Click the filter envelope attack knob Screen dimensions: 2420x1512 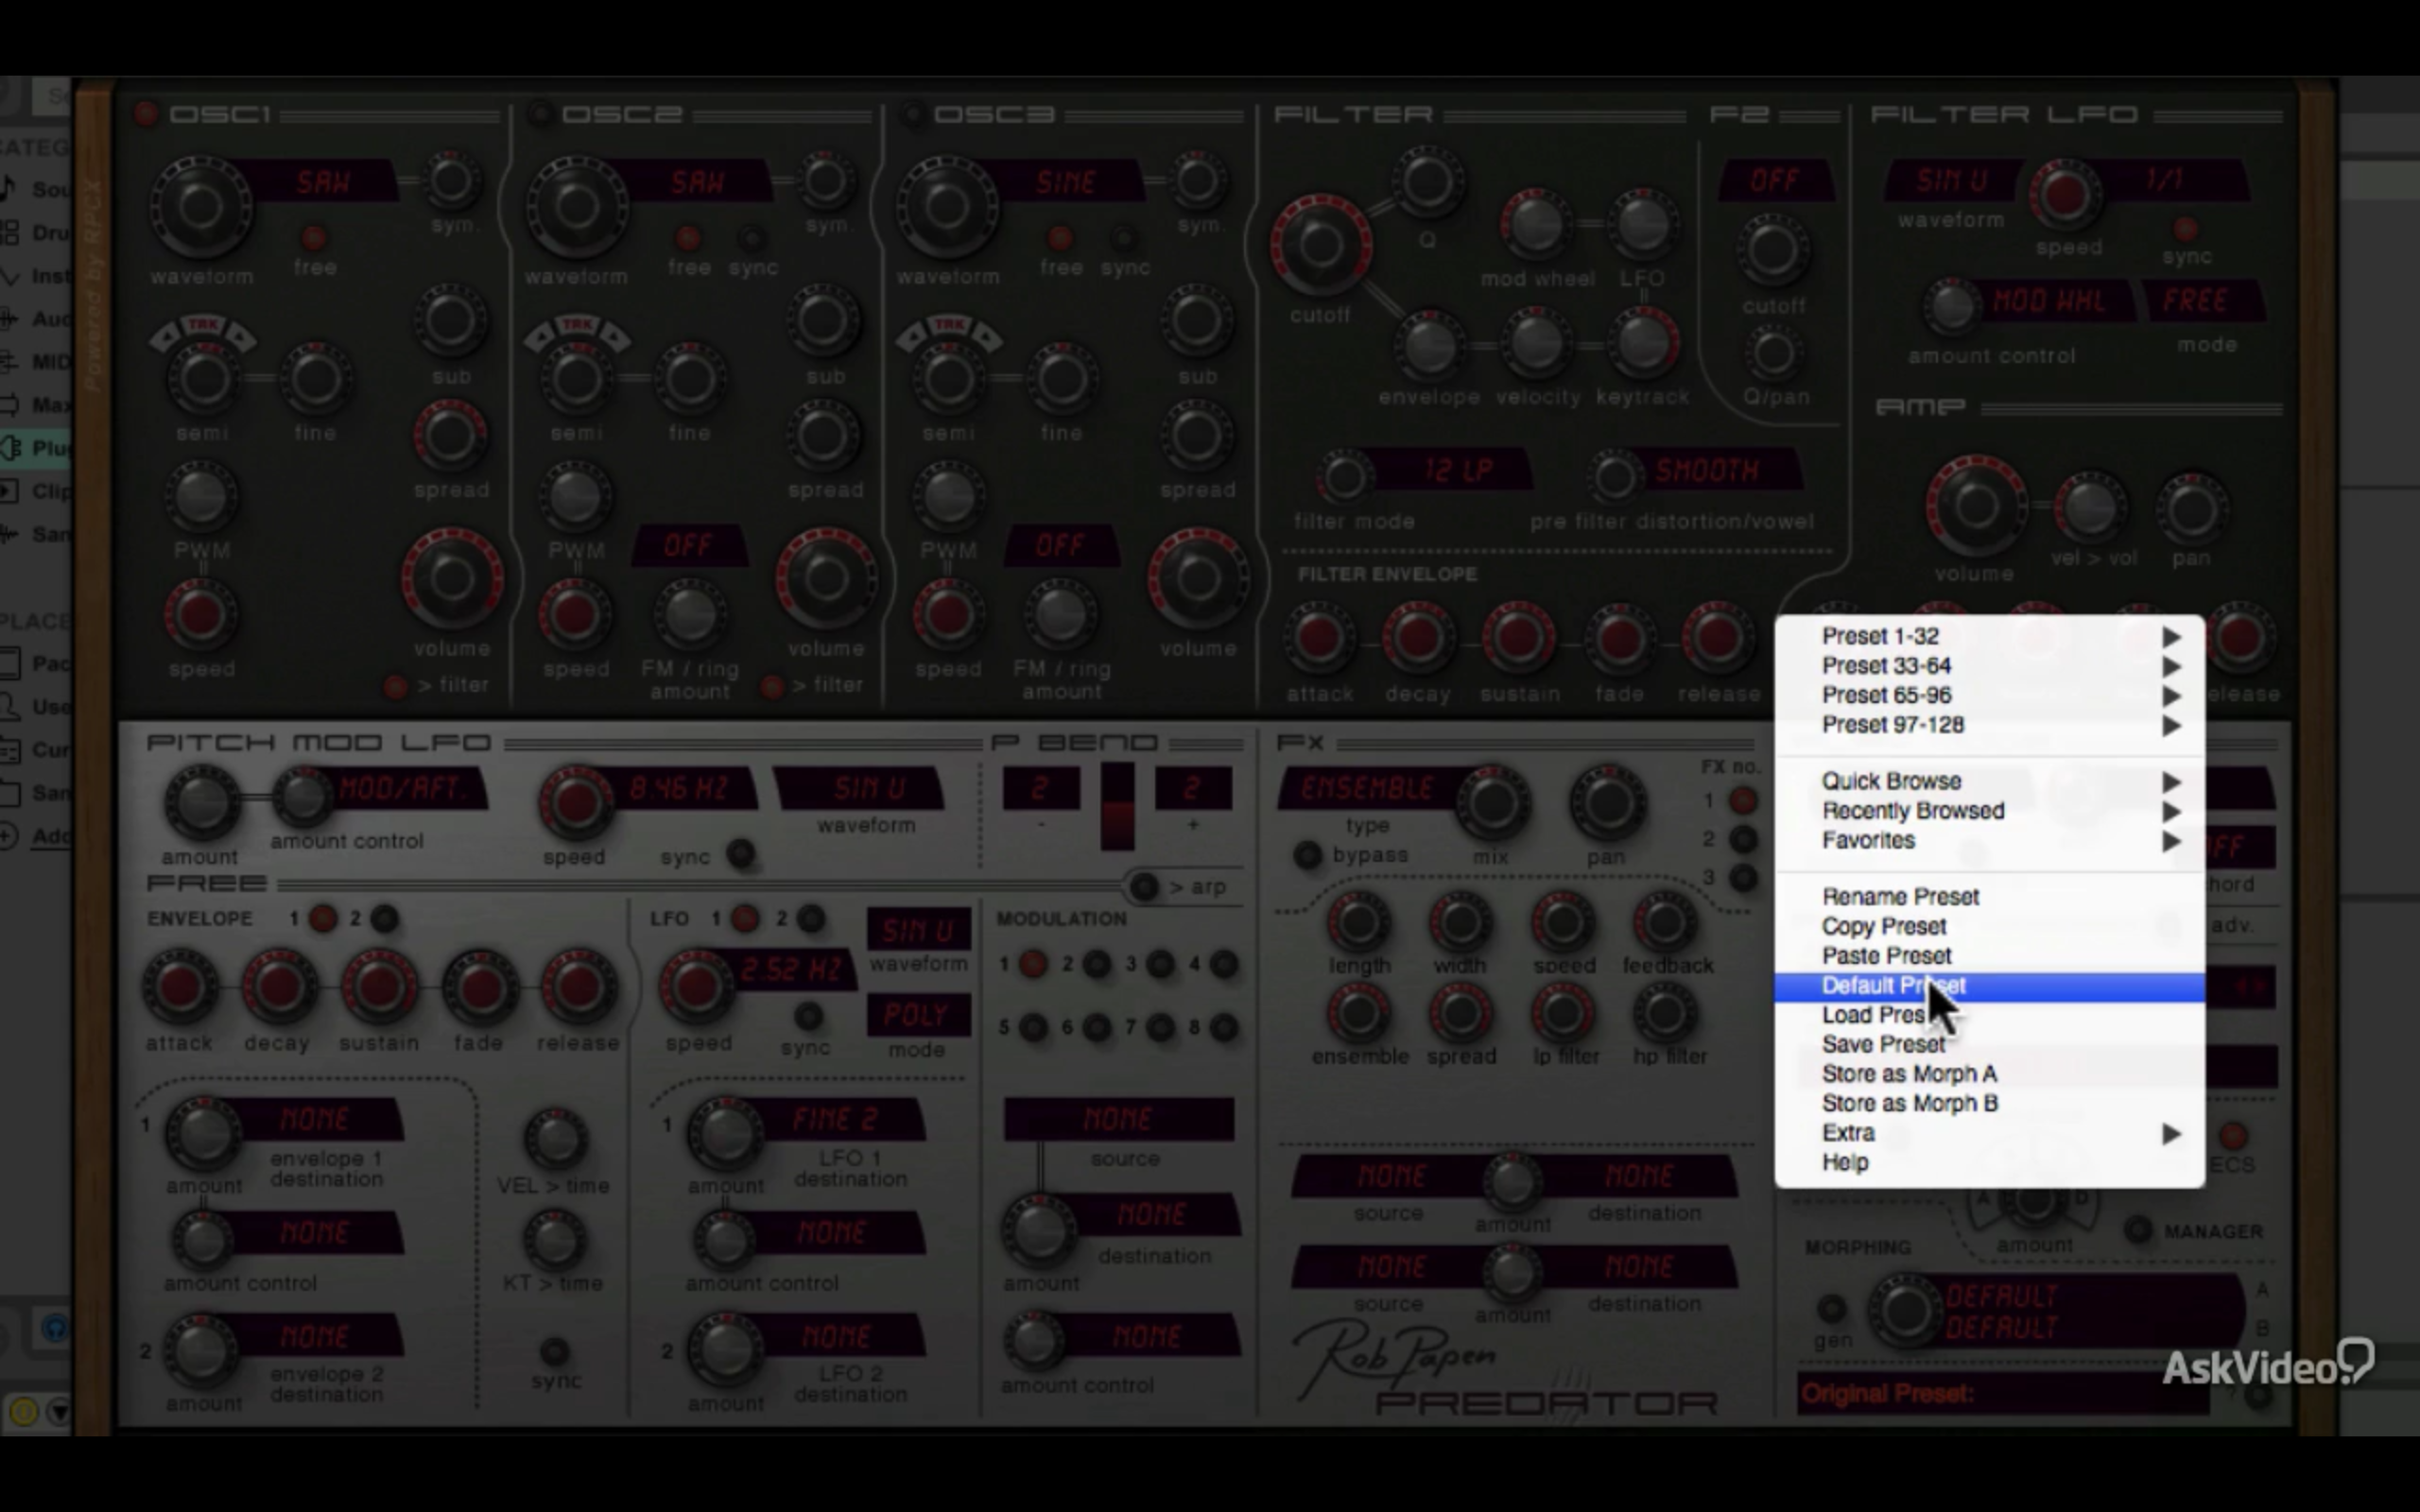coord(1319,637)
